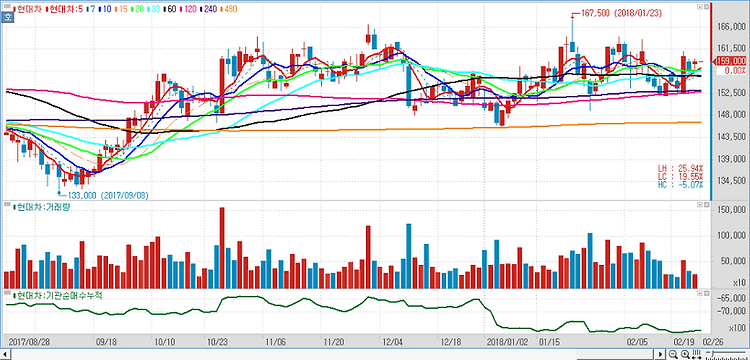This screenshot has width=750, height=360.
Task: Click the current price tag 159,000
Action: [x=730, y=61]
